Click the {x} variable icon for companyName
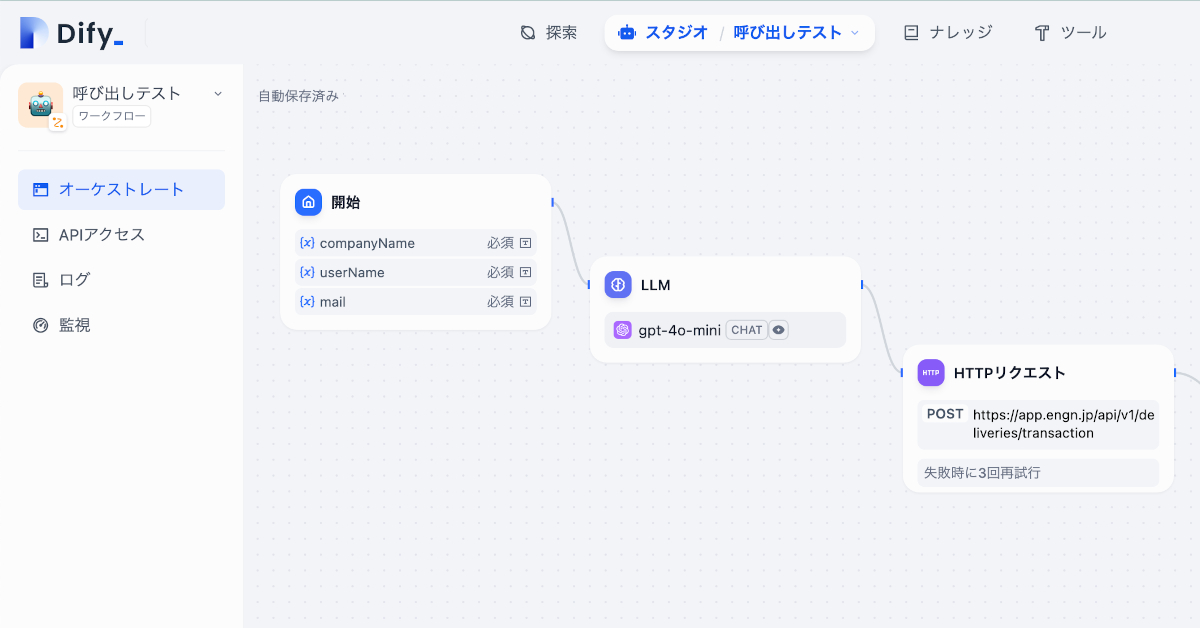This screenshot has height=628, width=1200. 306,242
